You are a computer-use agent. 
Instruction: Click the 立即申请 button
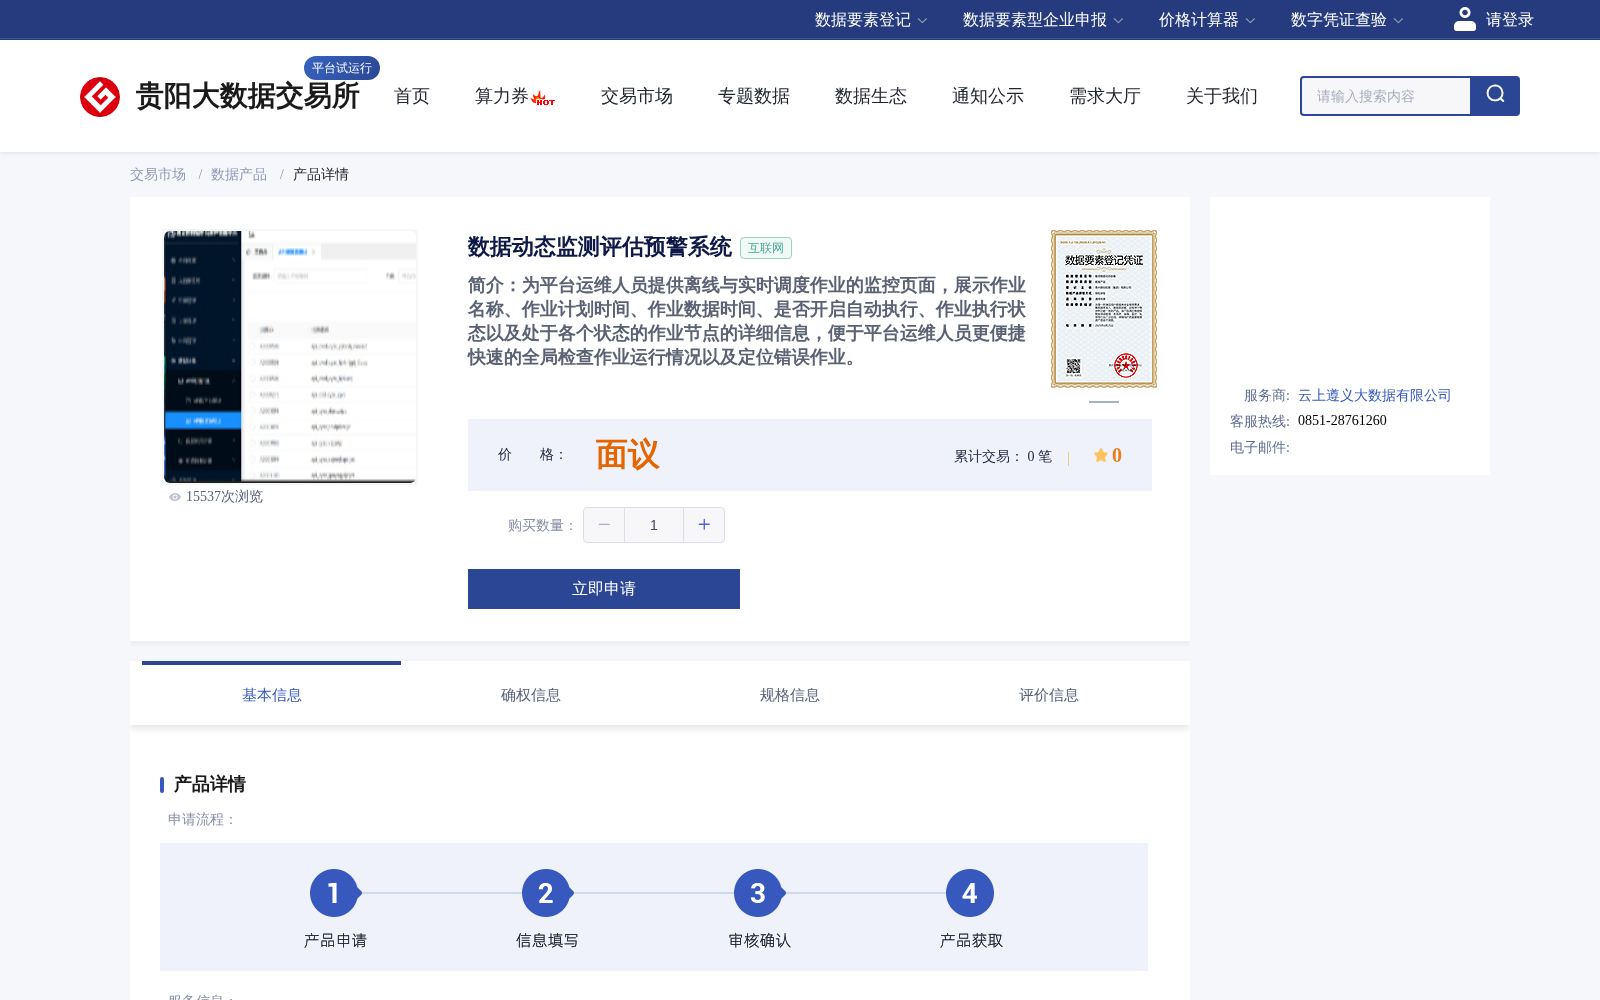[604, 589]
